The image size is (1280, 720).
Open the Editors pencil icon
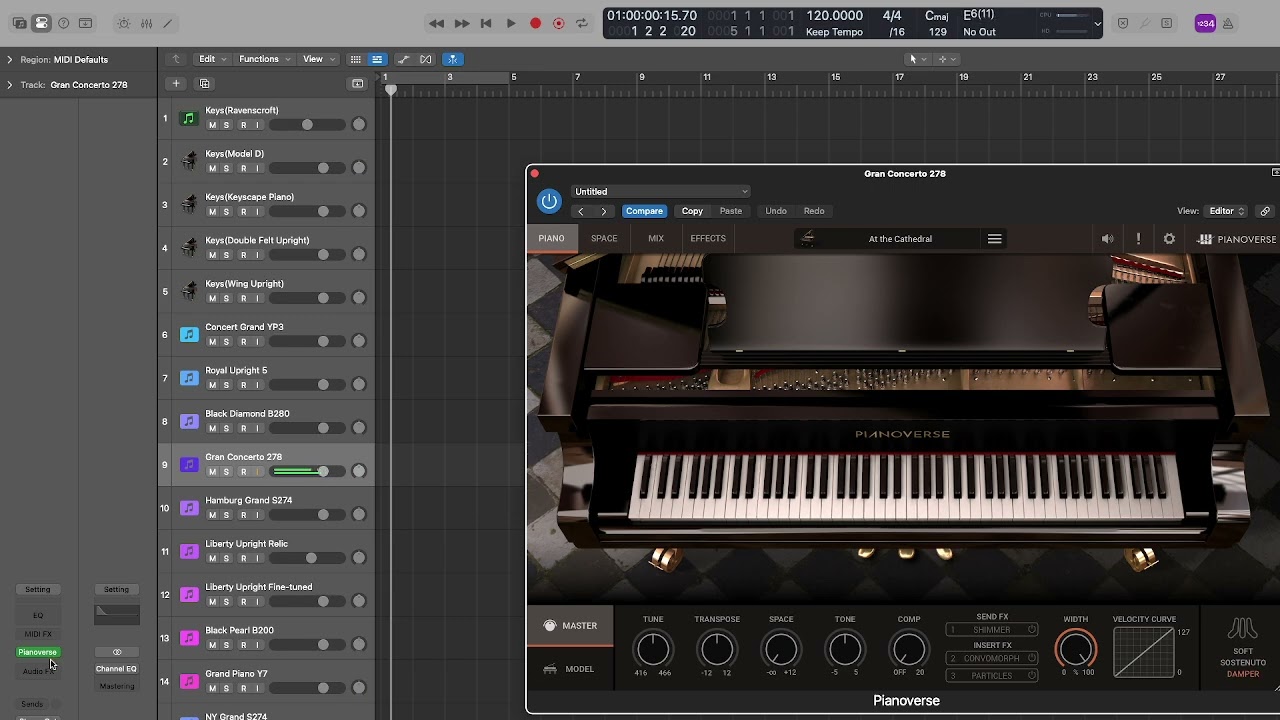click(x=167, y=23)
